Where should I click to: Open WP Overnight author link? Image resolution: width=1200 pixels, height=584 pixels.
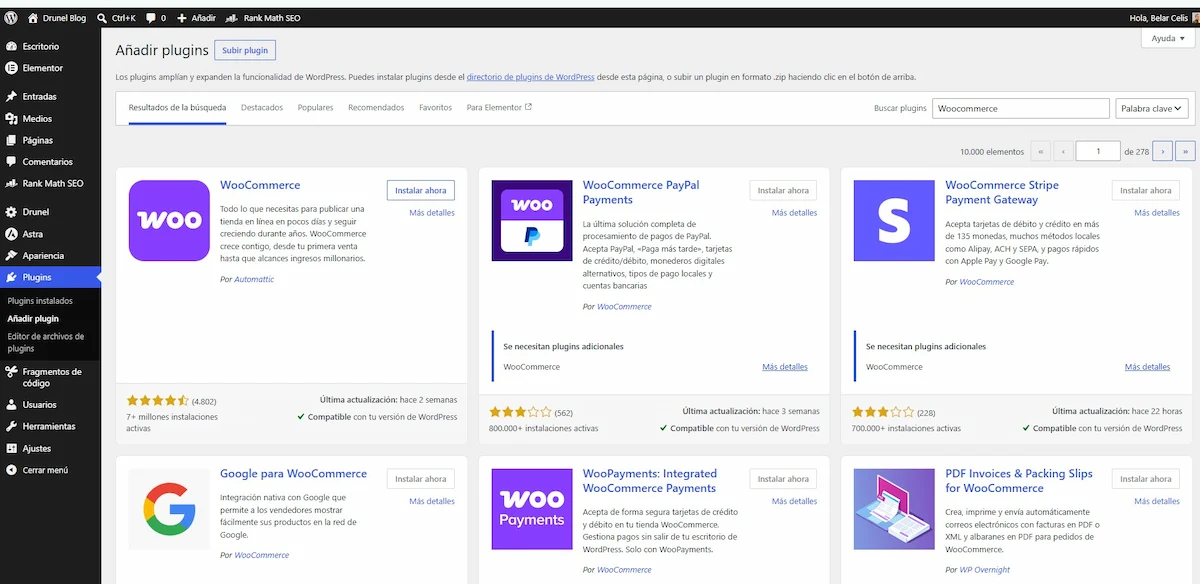[985, 570]
